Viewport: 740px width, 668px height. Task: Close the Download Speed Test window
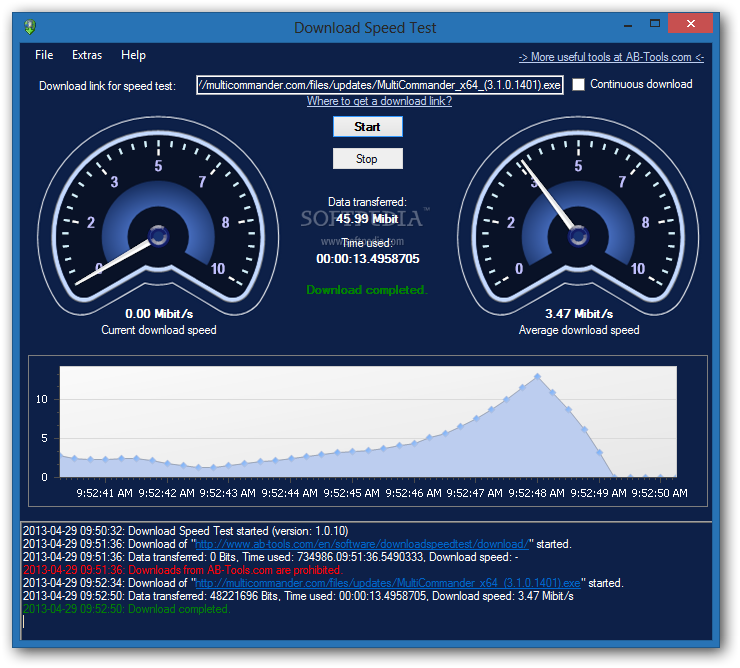click(690, 23)
